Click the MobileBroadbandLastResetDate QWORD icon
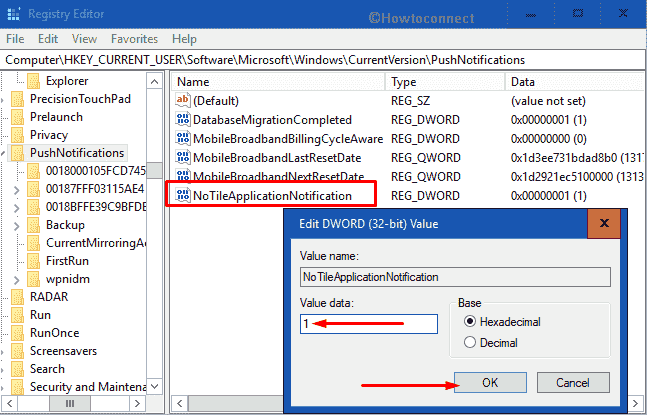The height and width of the screenshot is (415, 647). point(182,157)
